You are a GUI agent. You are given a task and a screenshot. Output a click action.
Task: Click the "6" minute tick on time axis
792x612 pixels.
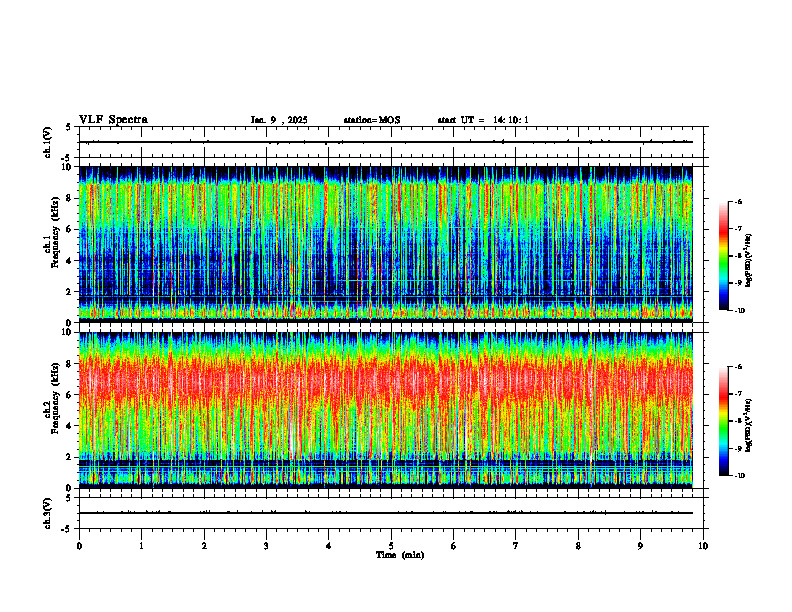pyautogui.click(x=454, y=546)
